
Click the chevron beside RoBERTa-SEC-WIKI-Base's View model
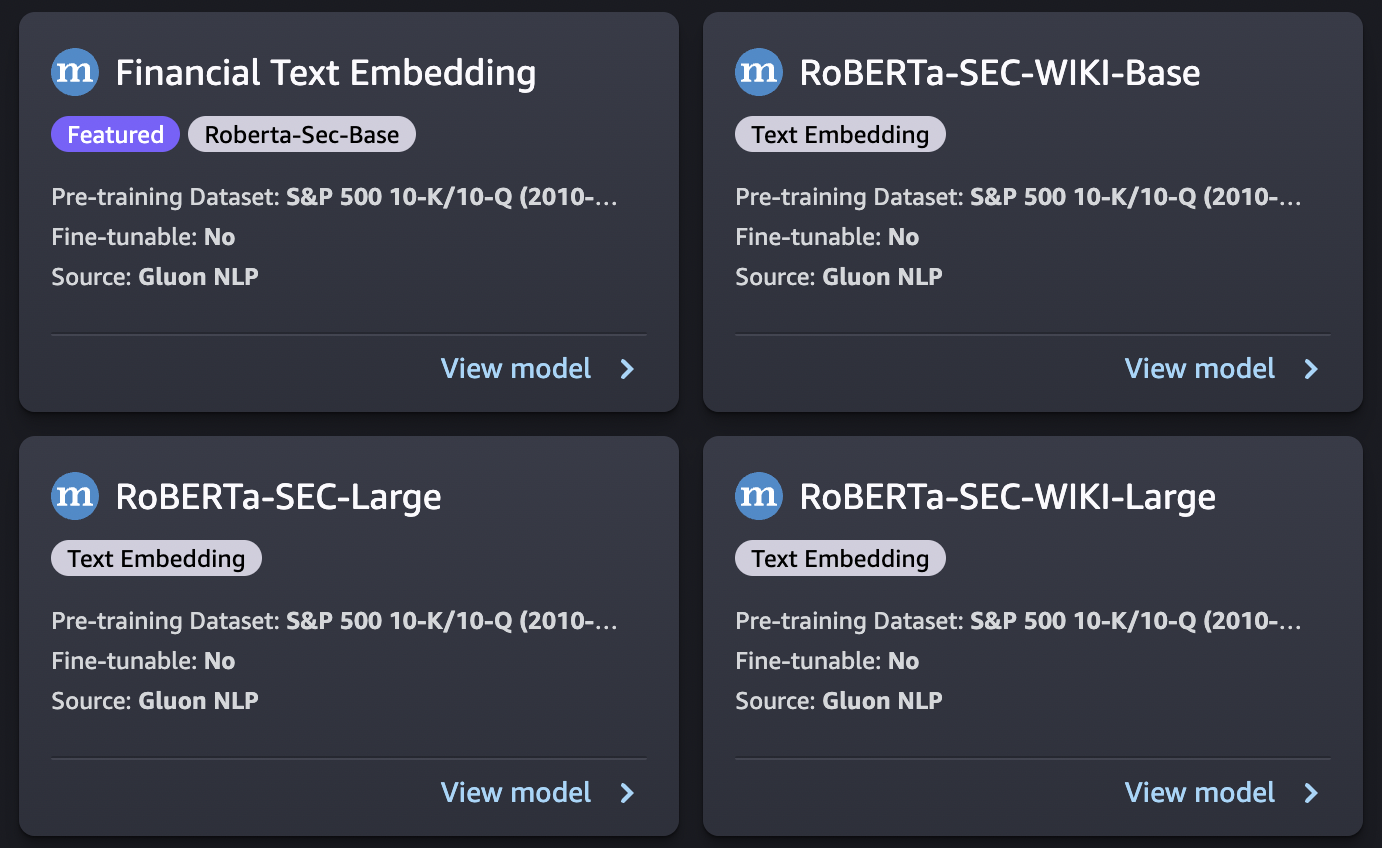pyautogui.click(x=1310, y=369)
